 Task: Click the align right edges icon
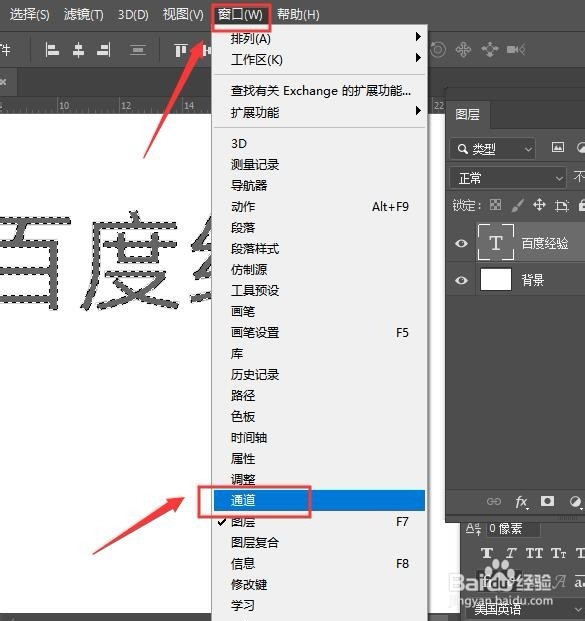[x=104, y=50]
